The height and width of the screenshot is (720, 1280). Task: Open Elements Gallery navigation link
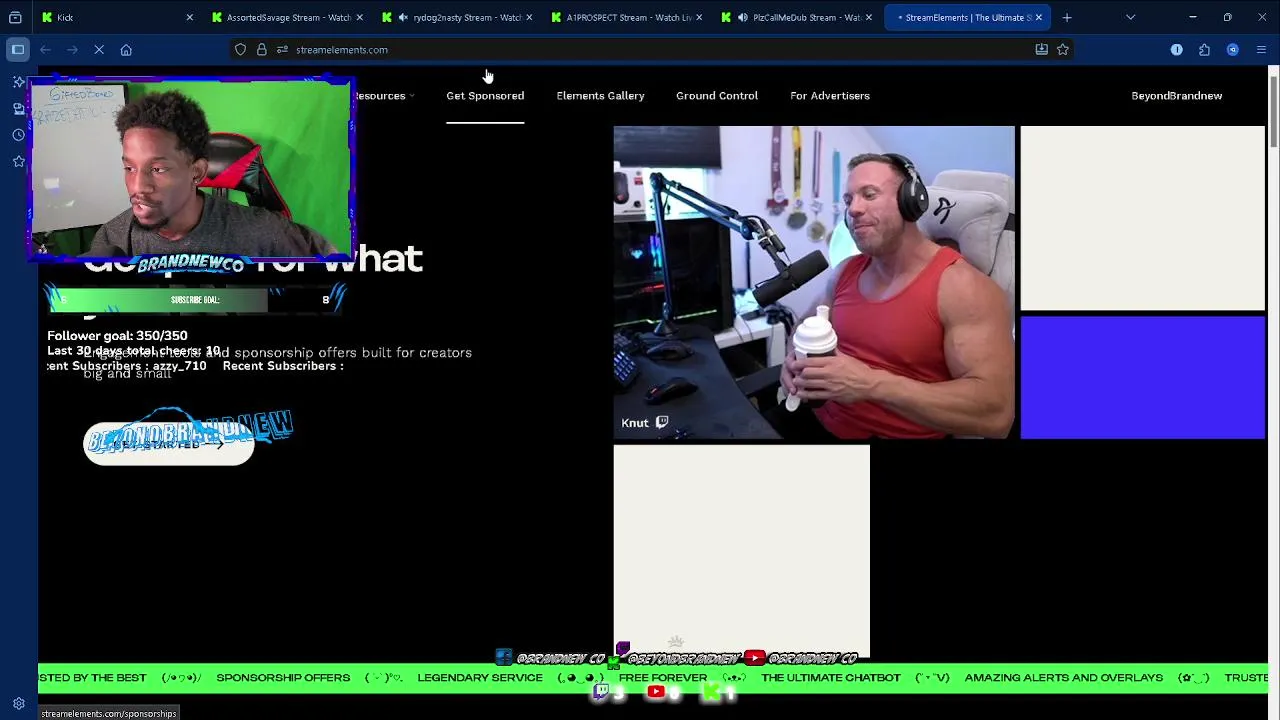(x=600, y=96)
